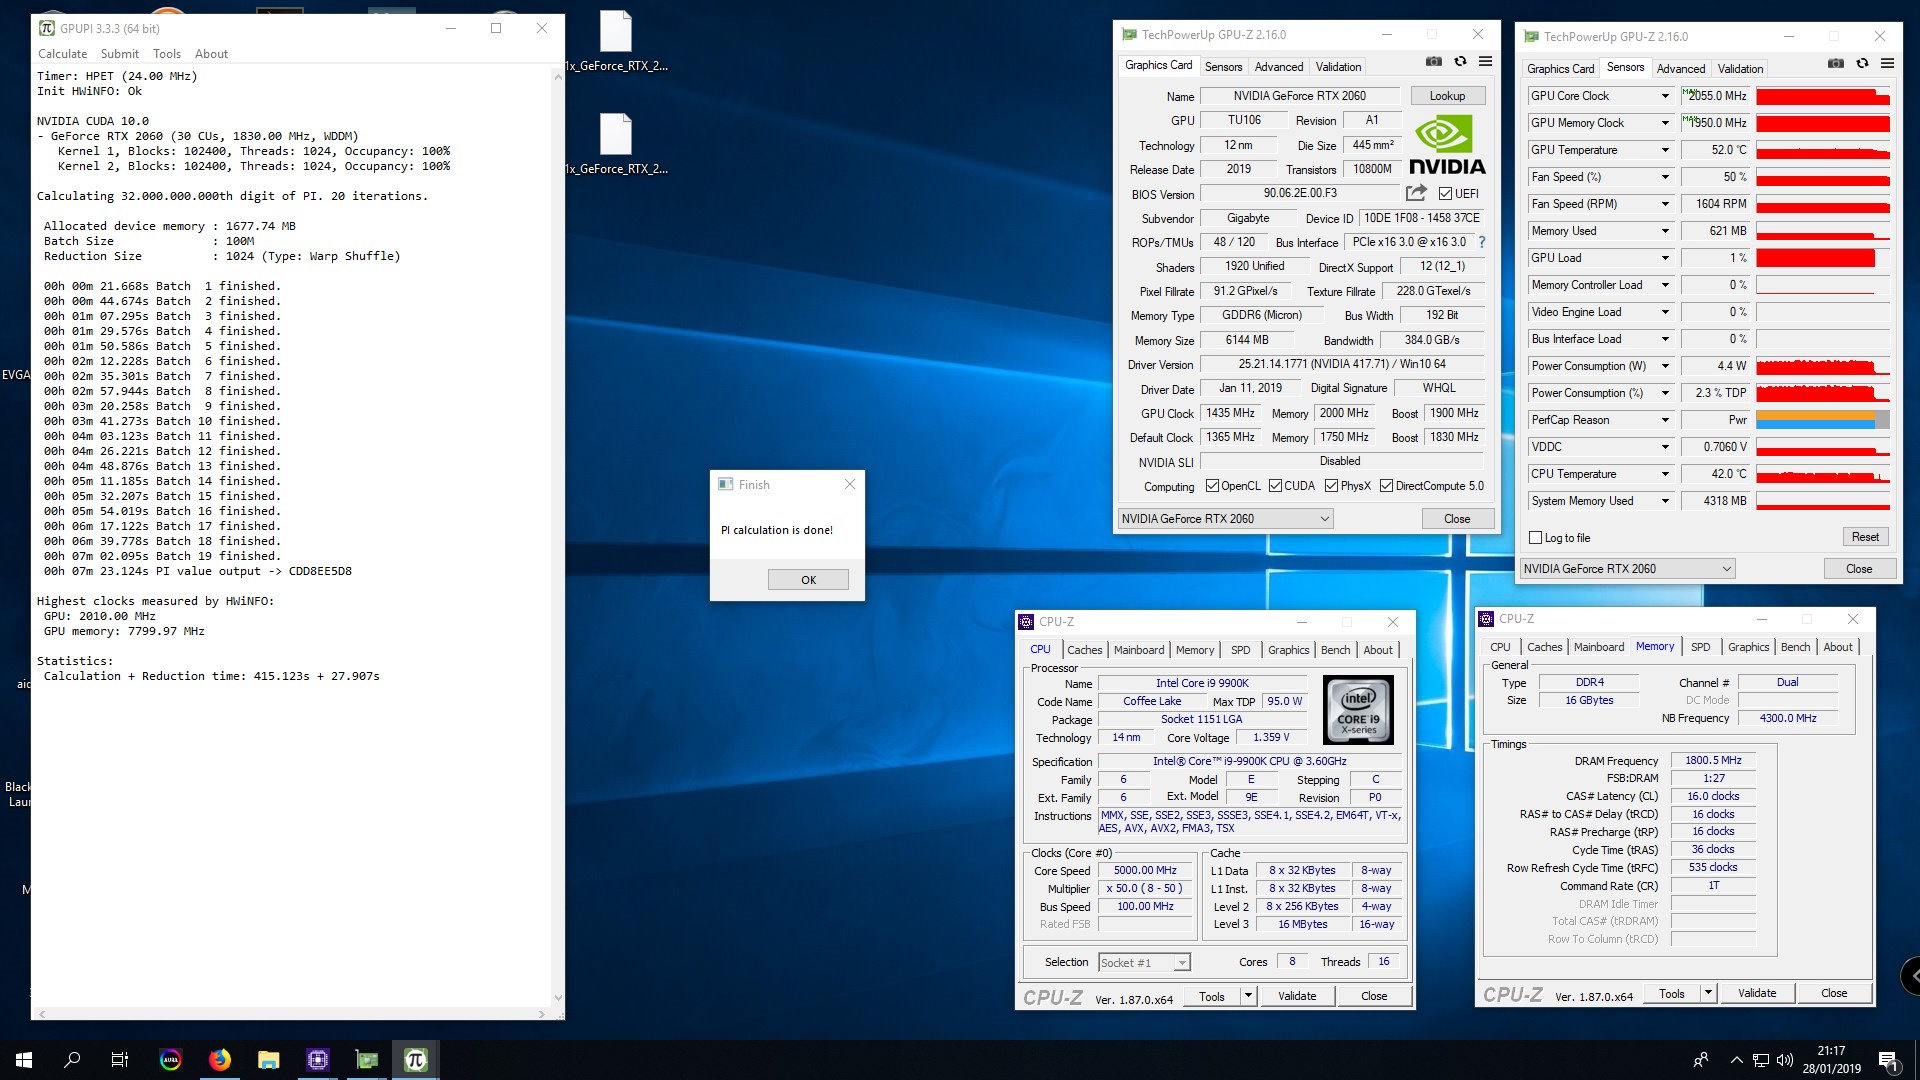The height and width of the screenshot is (1080, 1920).
Task: Click the refresh icon in GPU-Z Sensors window
Action: (x=1862, y=63)
